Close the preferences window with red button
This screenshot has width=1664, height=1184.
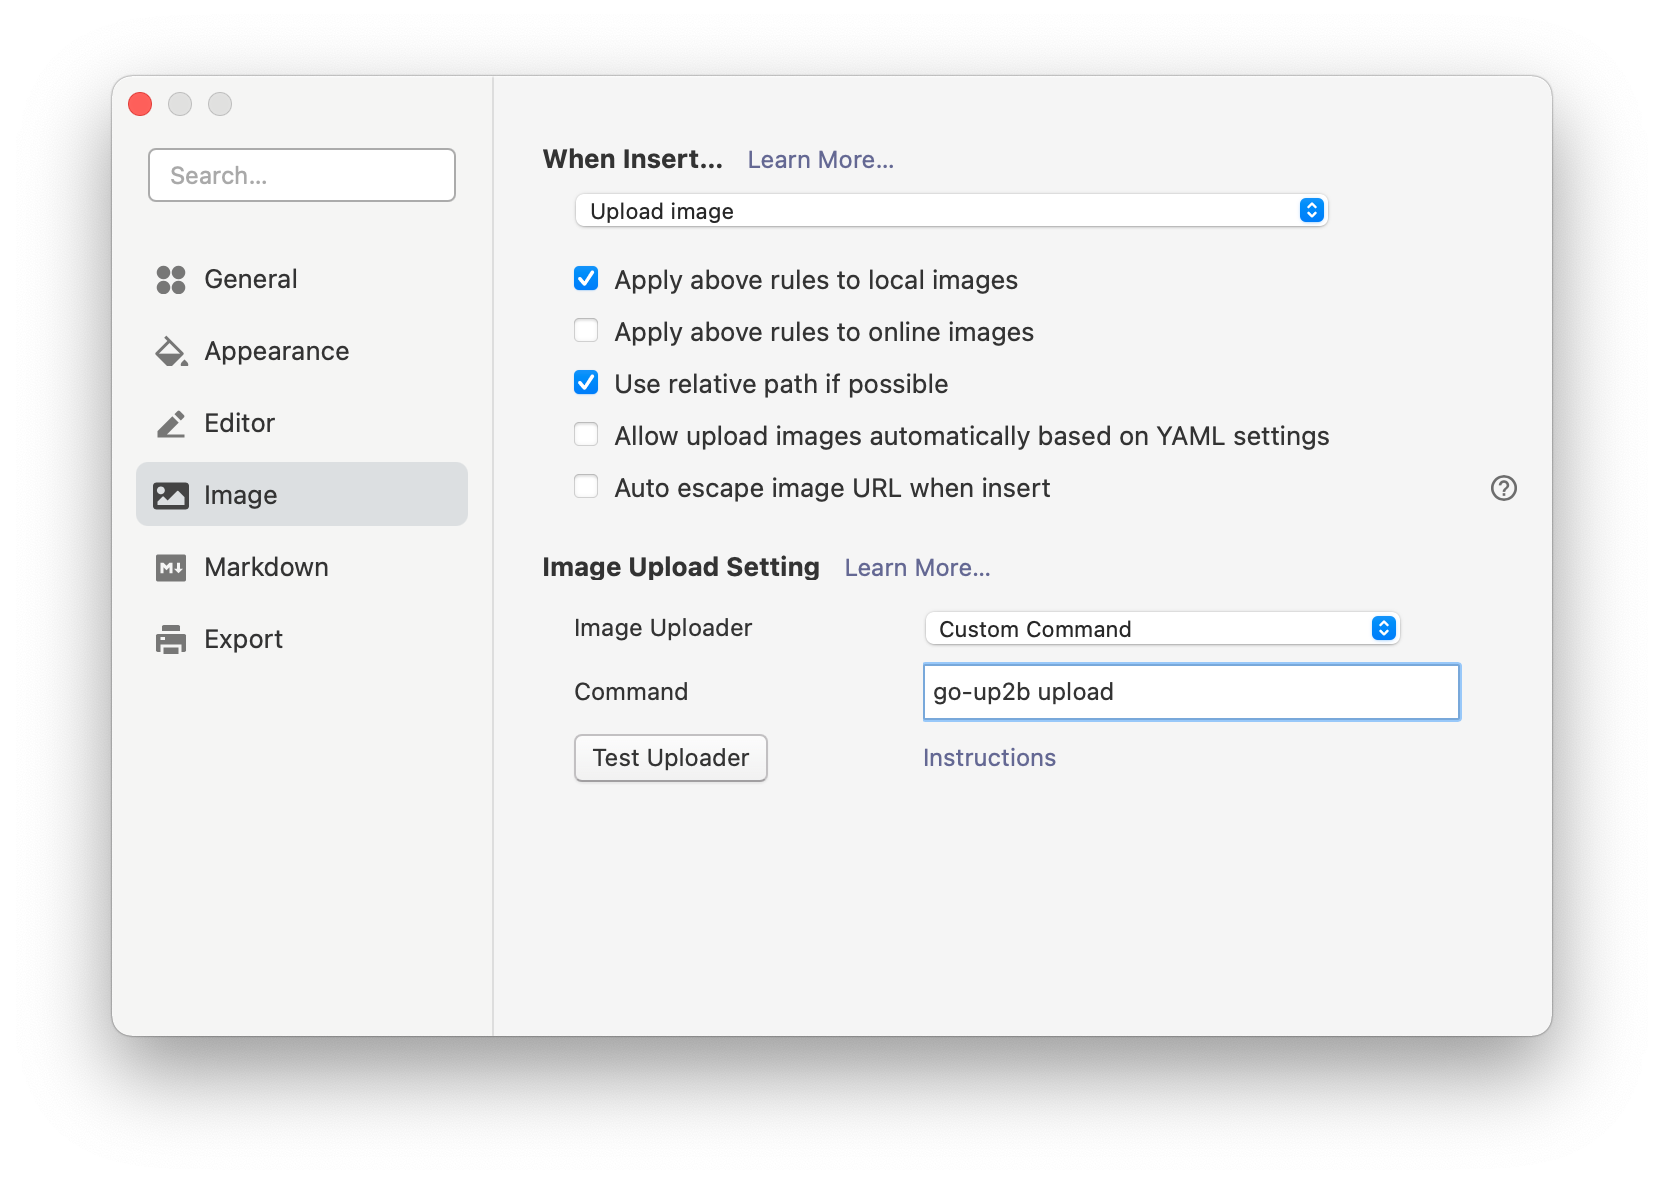(x=140, y=104)
